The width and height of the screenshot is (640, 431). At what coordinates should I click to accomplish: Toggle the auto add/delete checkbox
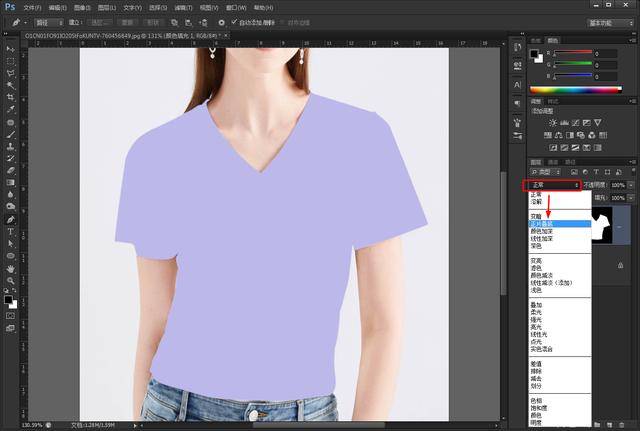pos(234,22)
